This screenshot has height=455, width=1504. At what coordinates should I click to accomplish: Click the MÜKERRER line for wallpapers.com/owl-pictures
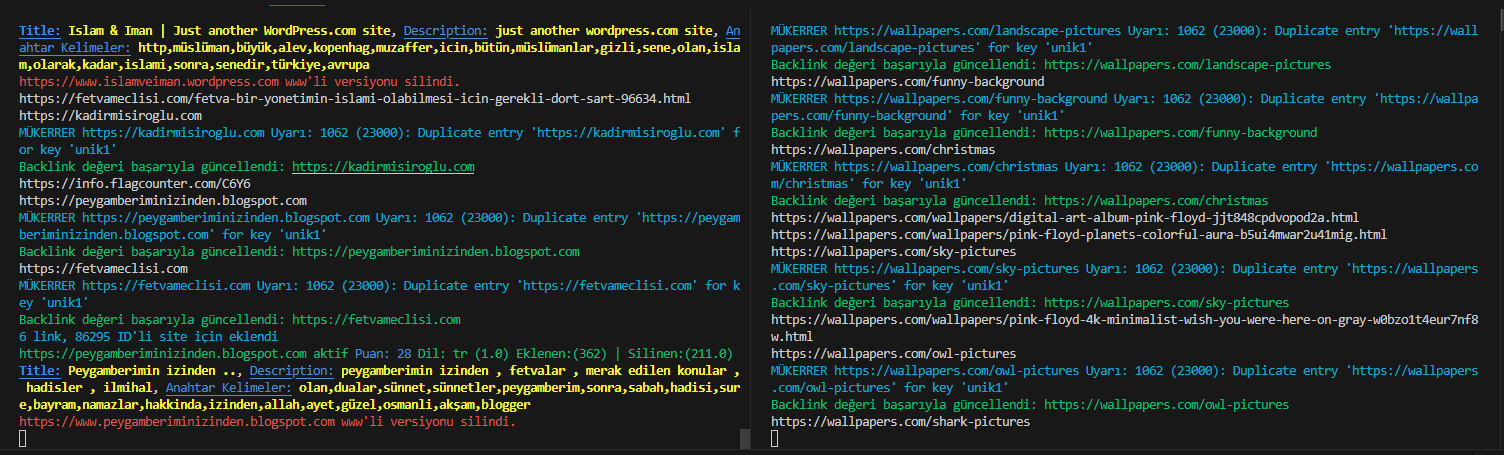pyautogui.click(x=1124, y=379)
